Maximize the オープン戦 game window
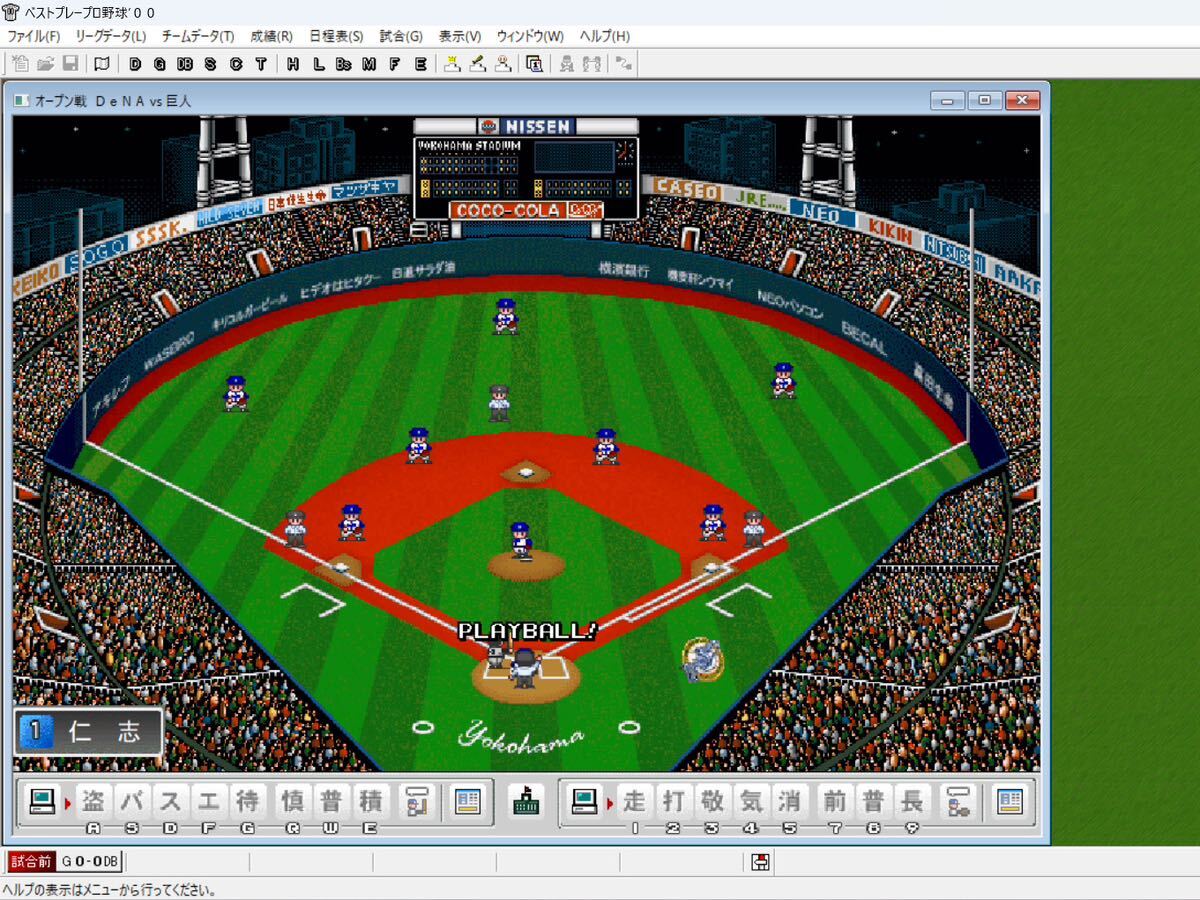The image size is (1200, 900). [x=985, y=100]
